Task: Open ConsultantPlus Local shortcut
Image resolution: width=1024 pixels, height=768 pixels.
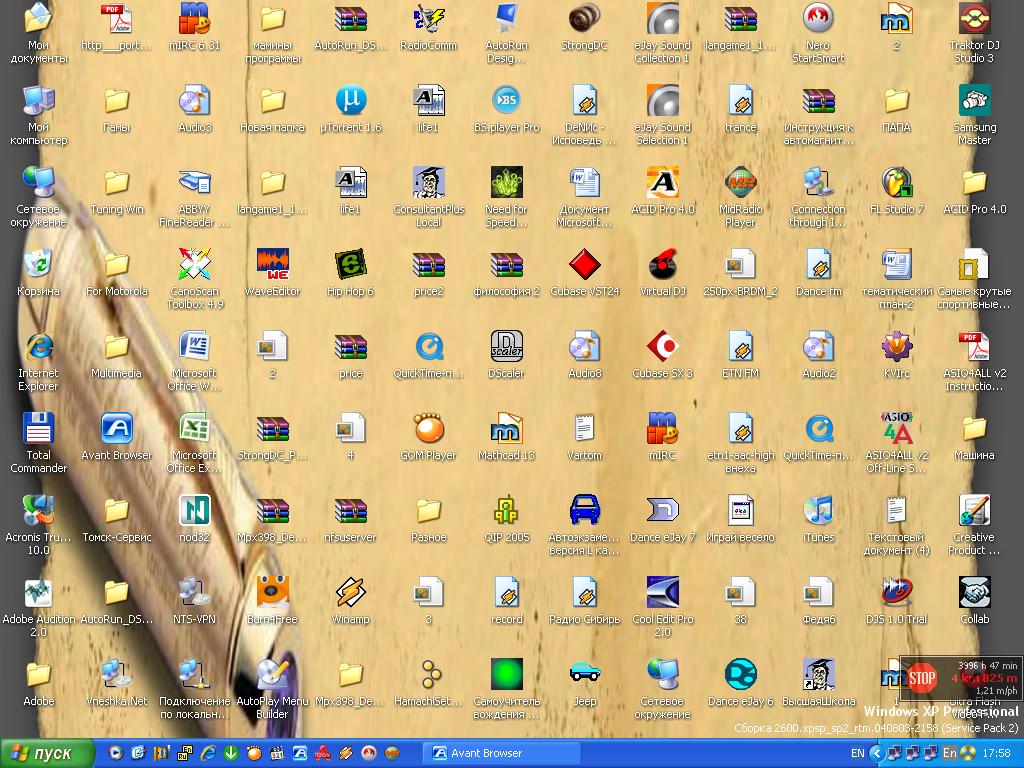Action: (428, 183)
